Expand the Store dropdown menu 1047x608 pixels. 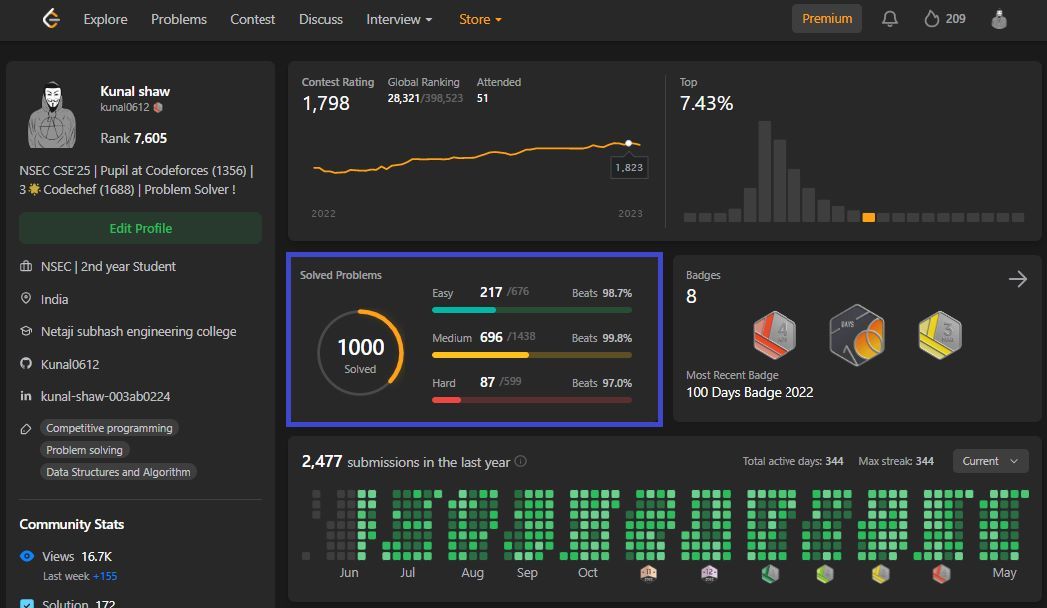coord(480,19)
